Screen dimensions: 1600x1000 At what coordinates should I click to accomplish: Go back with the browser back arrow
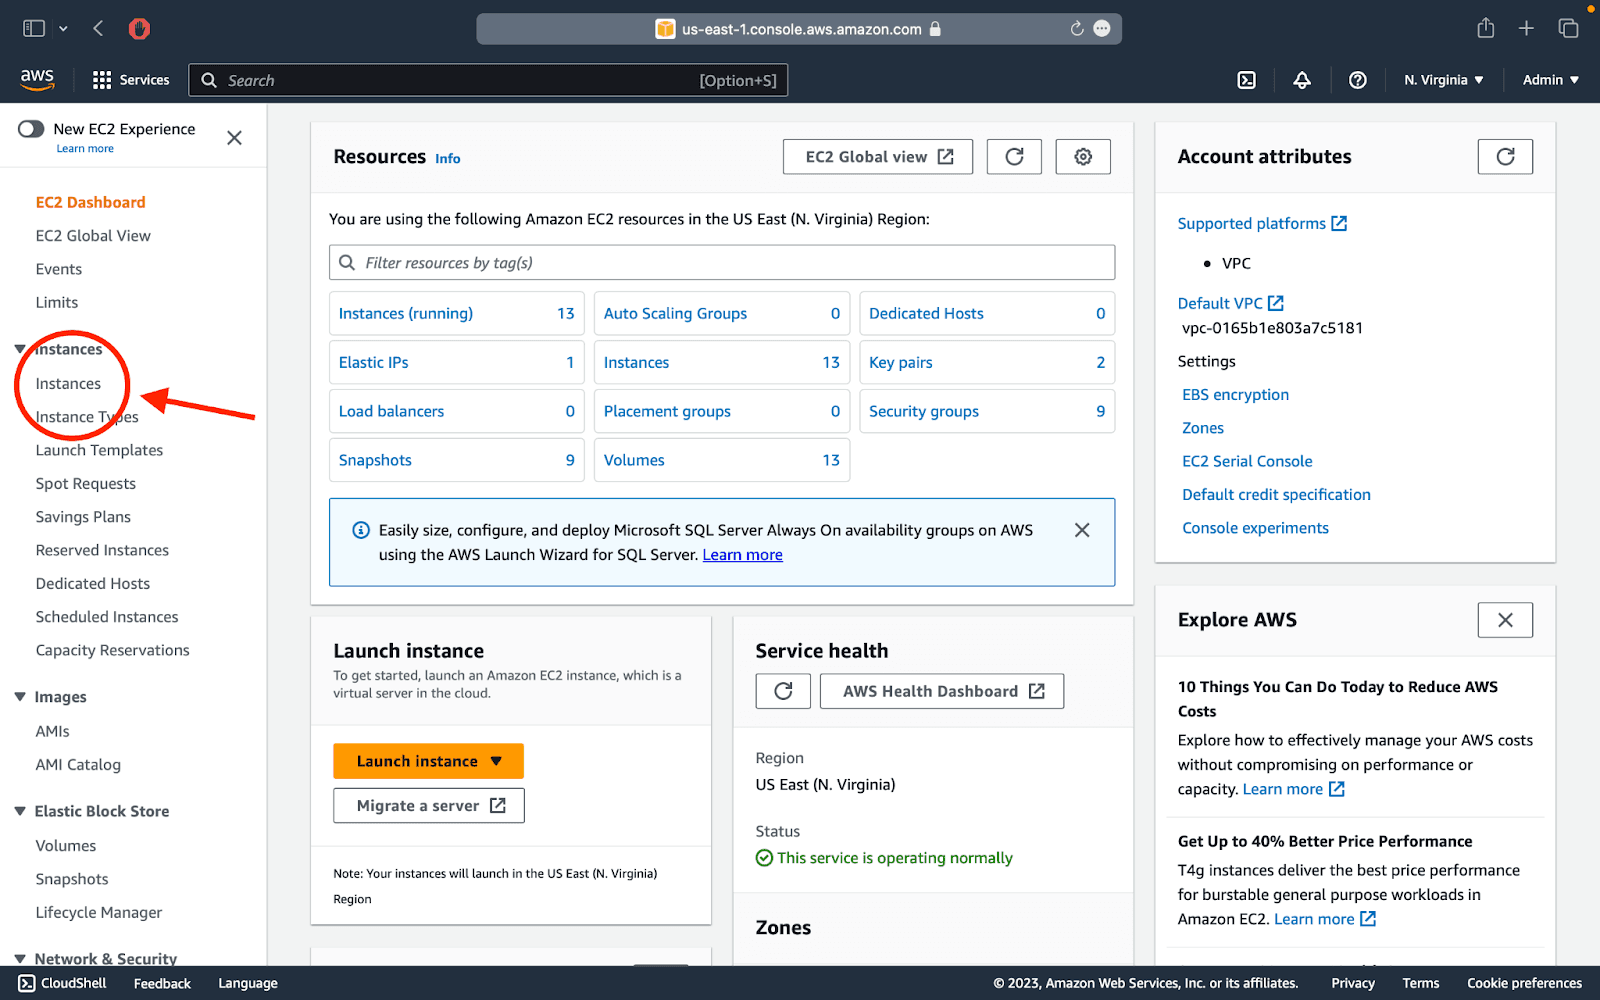point(98,29)
